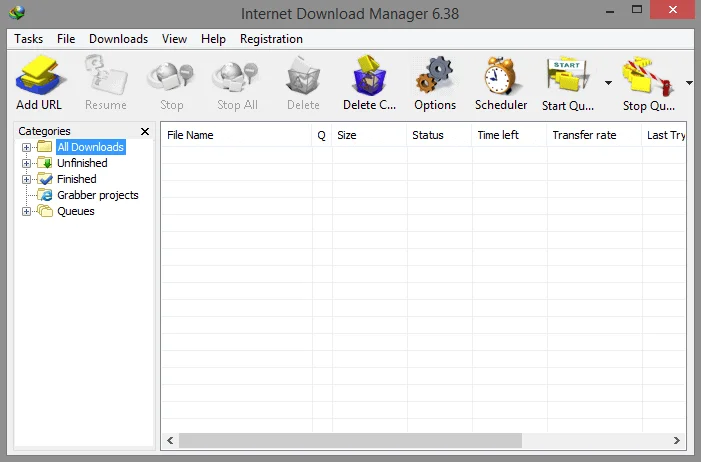This screenshot has width=701, height=462.
Task: Open the Stop Queue dropdown arrow
Action: coord(688,83)
